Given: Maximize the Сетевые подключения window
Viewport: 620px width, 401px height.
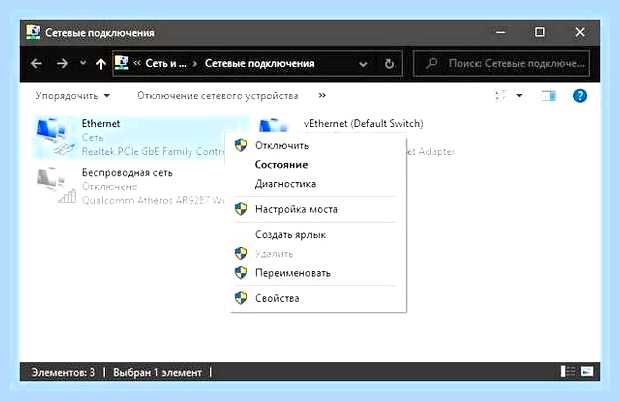Looking at the screenshot, I should coord(540,32).
